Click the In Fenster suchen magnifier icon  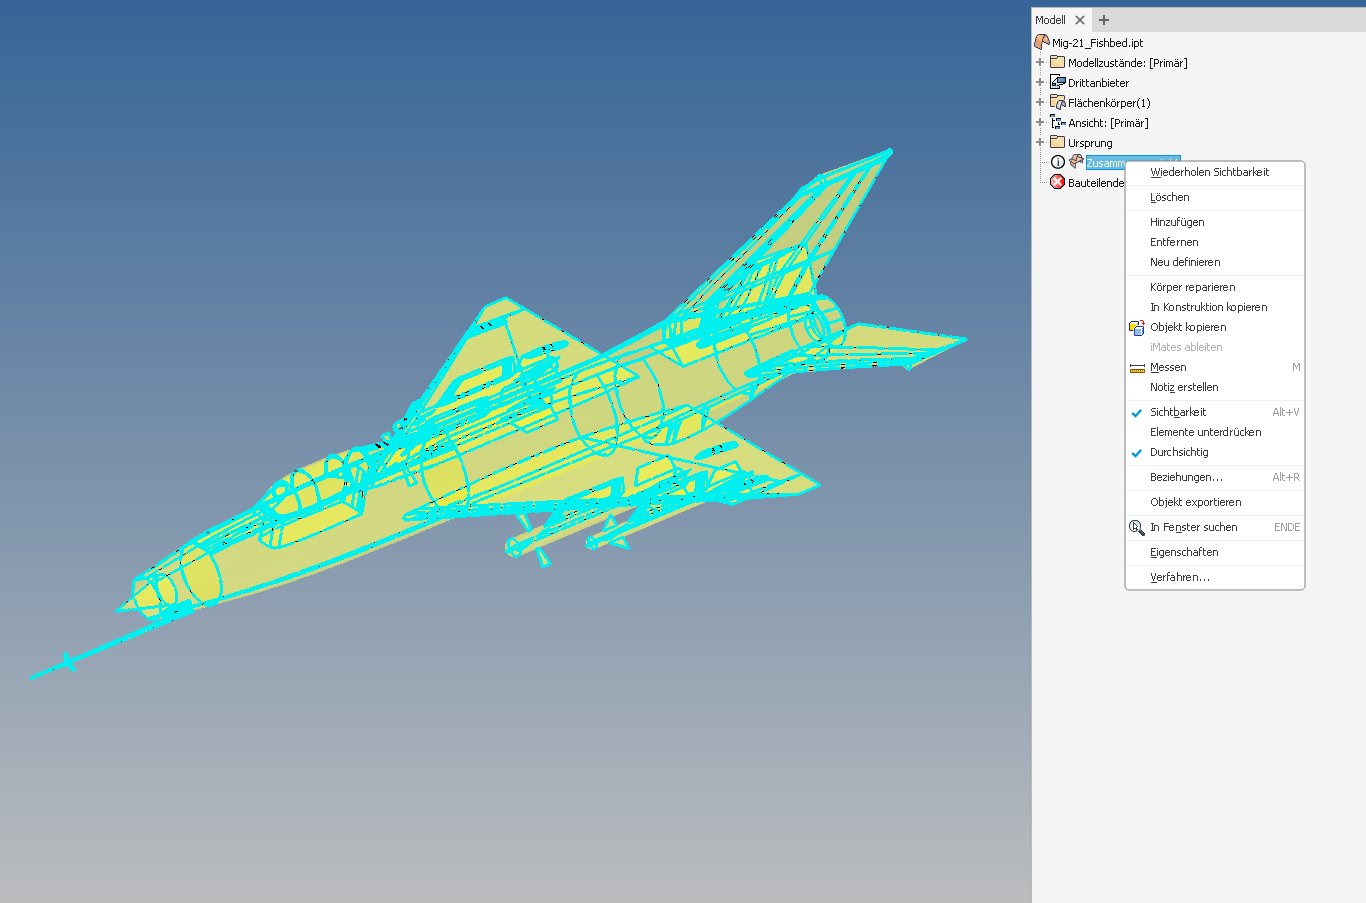coord(1137,527)
